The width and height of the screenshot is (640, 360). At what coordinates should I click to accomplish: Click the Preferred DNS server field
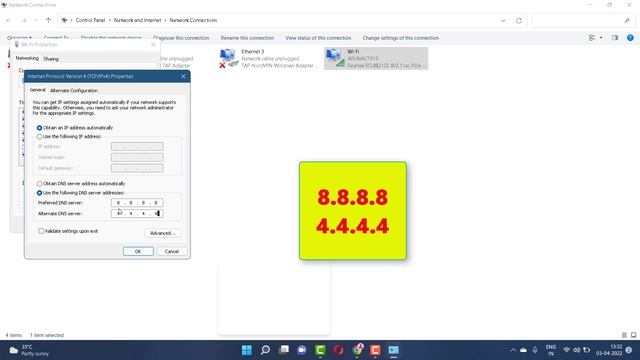(x=137, y=203)
